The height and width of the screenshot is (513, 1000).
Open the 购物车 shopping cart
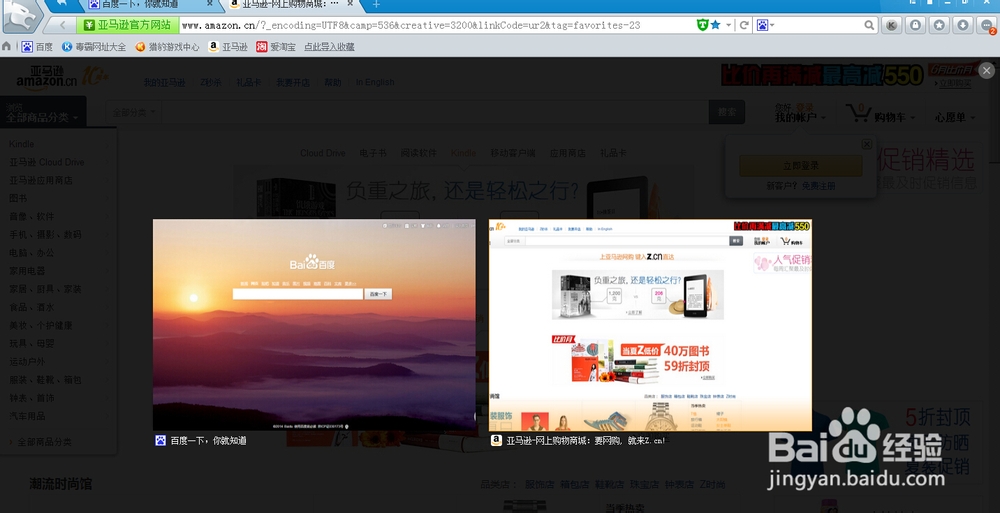click(x=880, y=114)
